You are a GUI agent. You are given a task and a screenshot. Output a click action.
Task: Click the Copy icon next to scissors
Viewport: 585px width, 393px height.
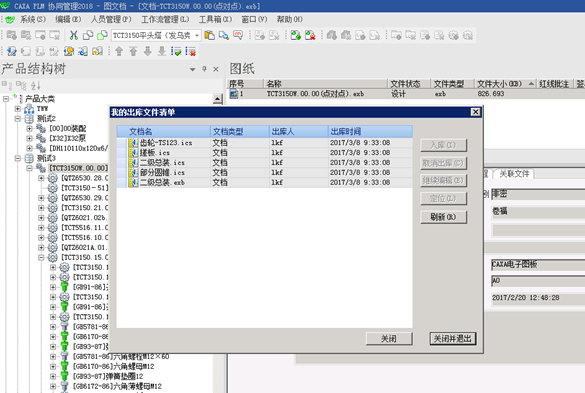[88, 35]
